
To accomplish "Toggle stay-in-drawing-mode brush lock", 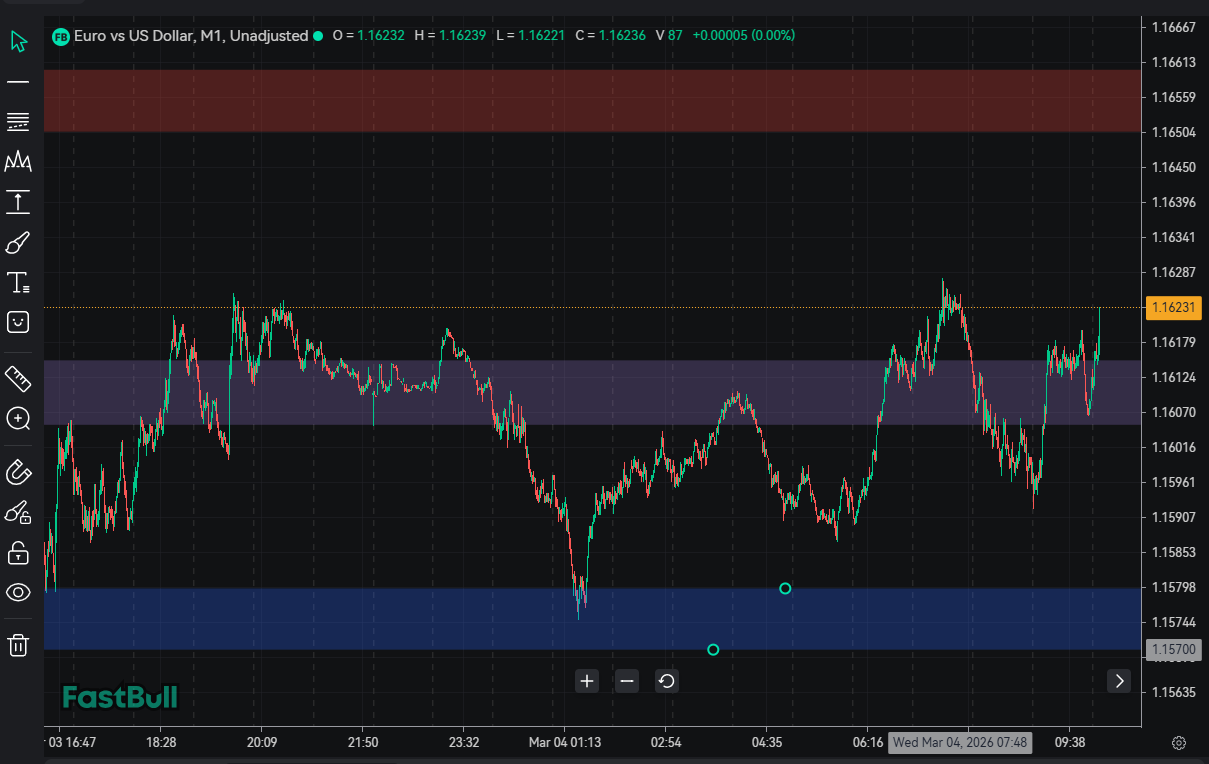I will point(18,513).
